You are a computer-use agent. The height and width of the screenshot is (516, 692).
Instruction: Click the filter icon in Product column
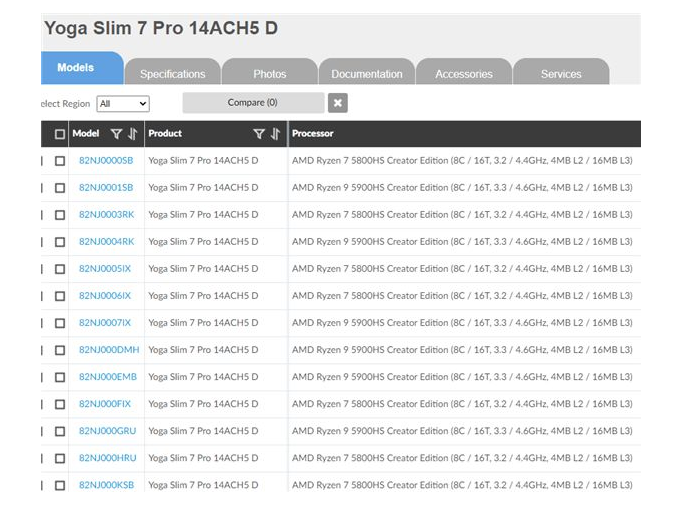259,134
